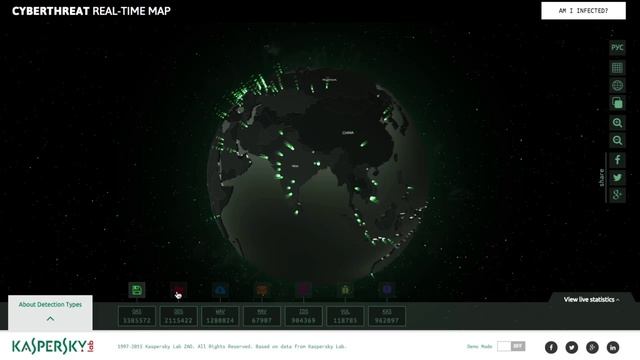640x360 pixels.
Task: Expand the About Detection Types panel
Action: [50, 312]
